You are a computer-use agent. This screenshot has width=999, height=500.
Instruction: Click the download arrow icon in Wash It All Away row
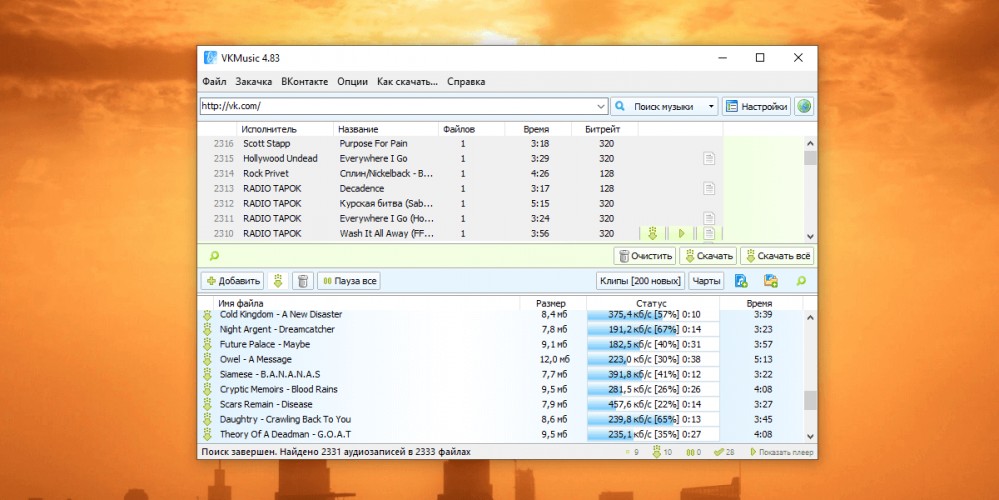tap(652, 233)
